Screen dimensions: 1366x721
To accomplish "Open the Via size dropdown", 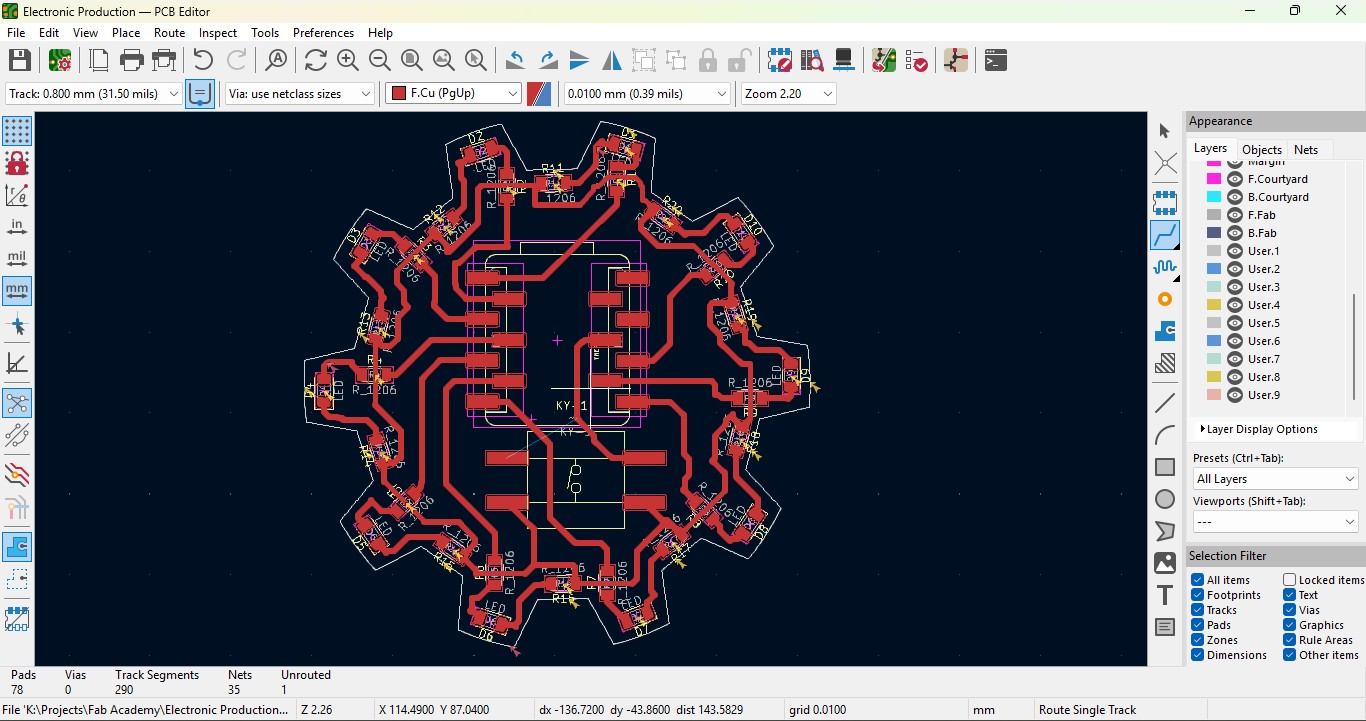I will (x=300, y=94).
